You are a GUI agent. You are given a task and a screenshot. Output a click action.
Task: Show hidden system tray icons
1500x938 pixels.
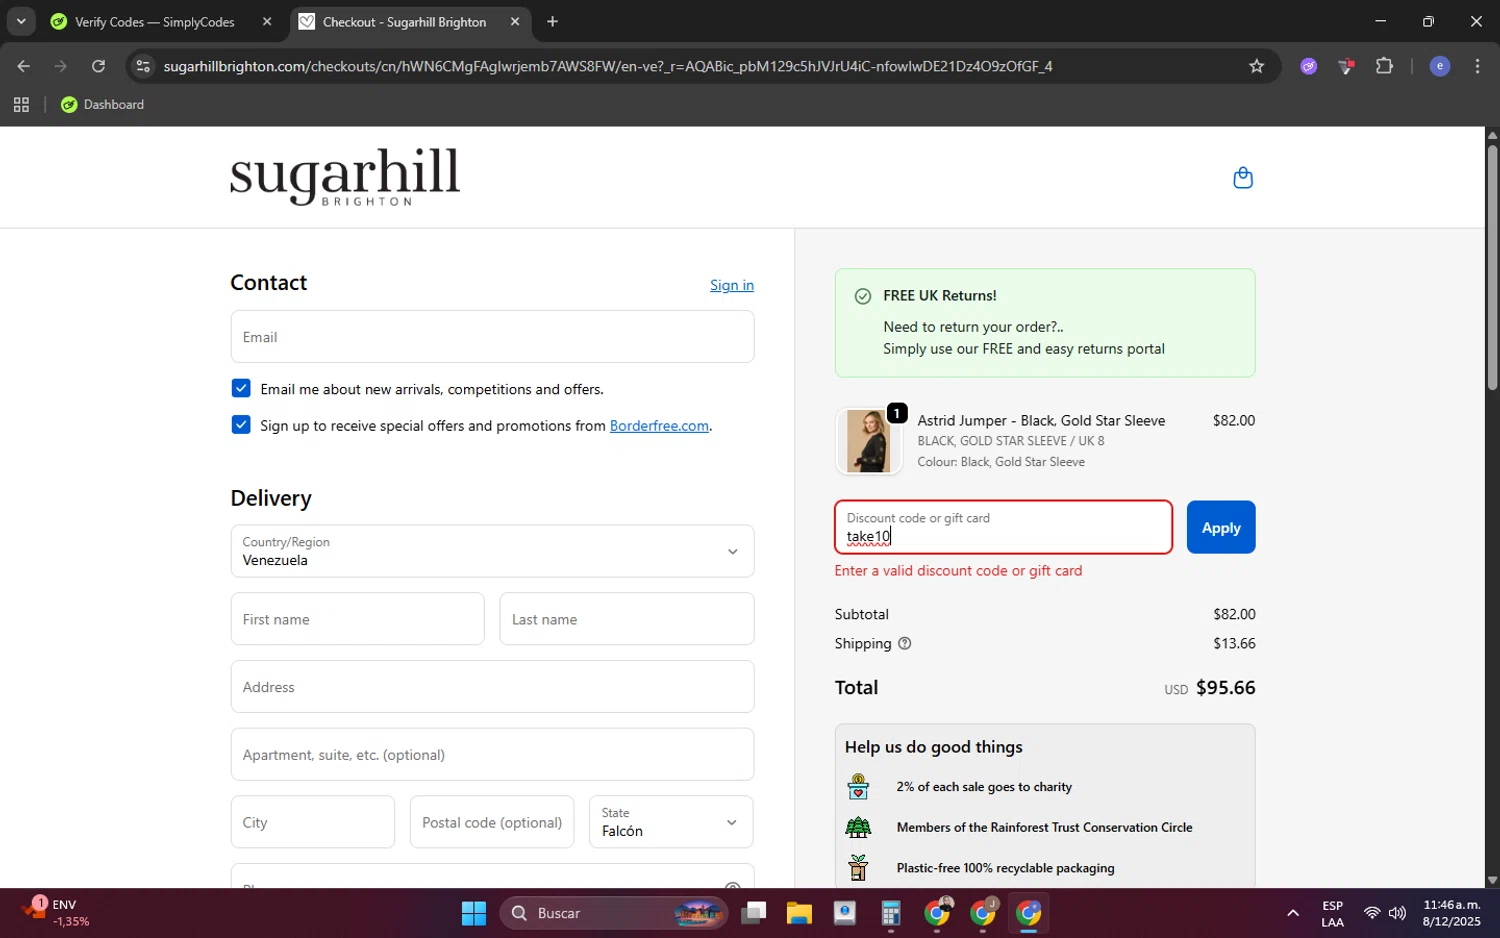click(1292, 913)
